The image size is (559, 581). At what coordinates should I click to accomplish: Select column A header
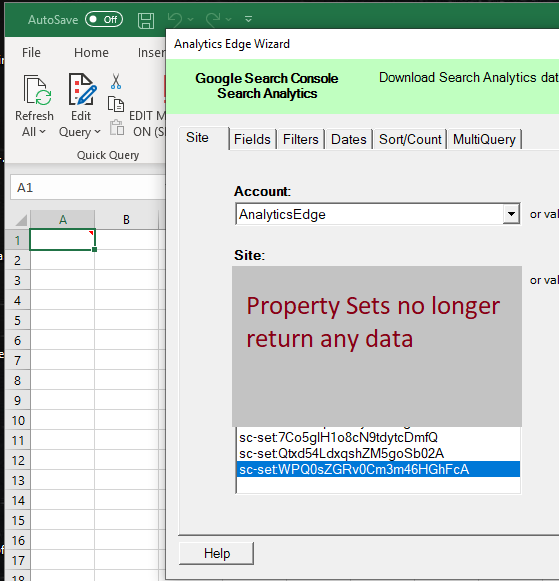coord(63,220)
